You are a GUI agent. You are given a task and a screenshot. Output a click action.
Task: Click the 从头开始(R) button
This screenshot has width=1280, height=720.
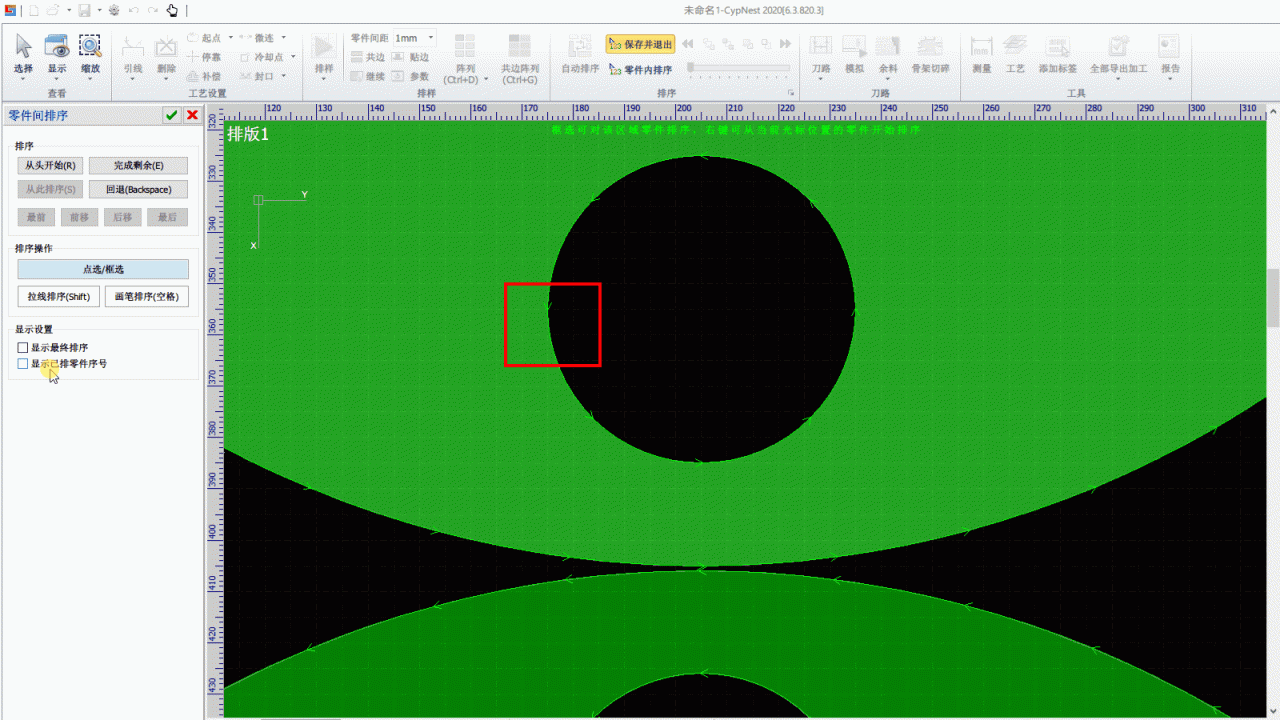point(50,166)
